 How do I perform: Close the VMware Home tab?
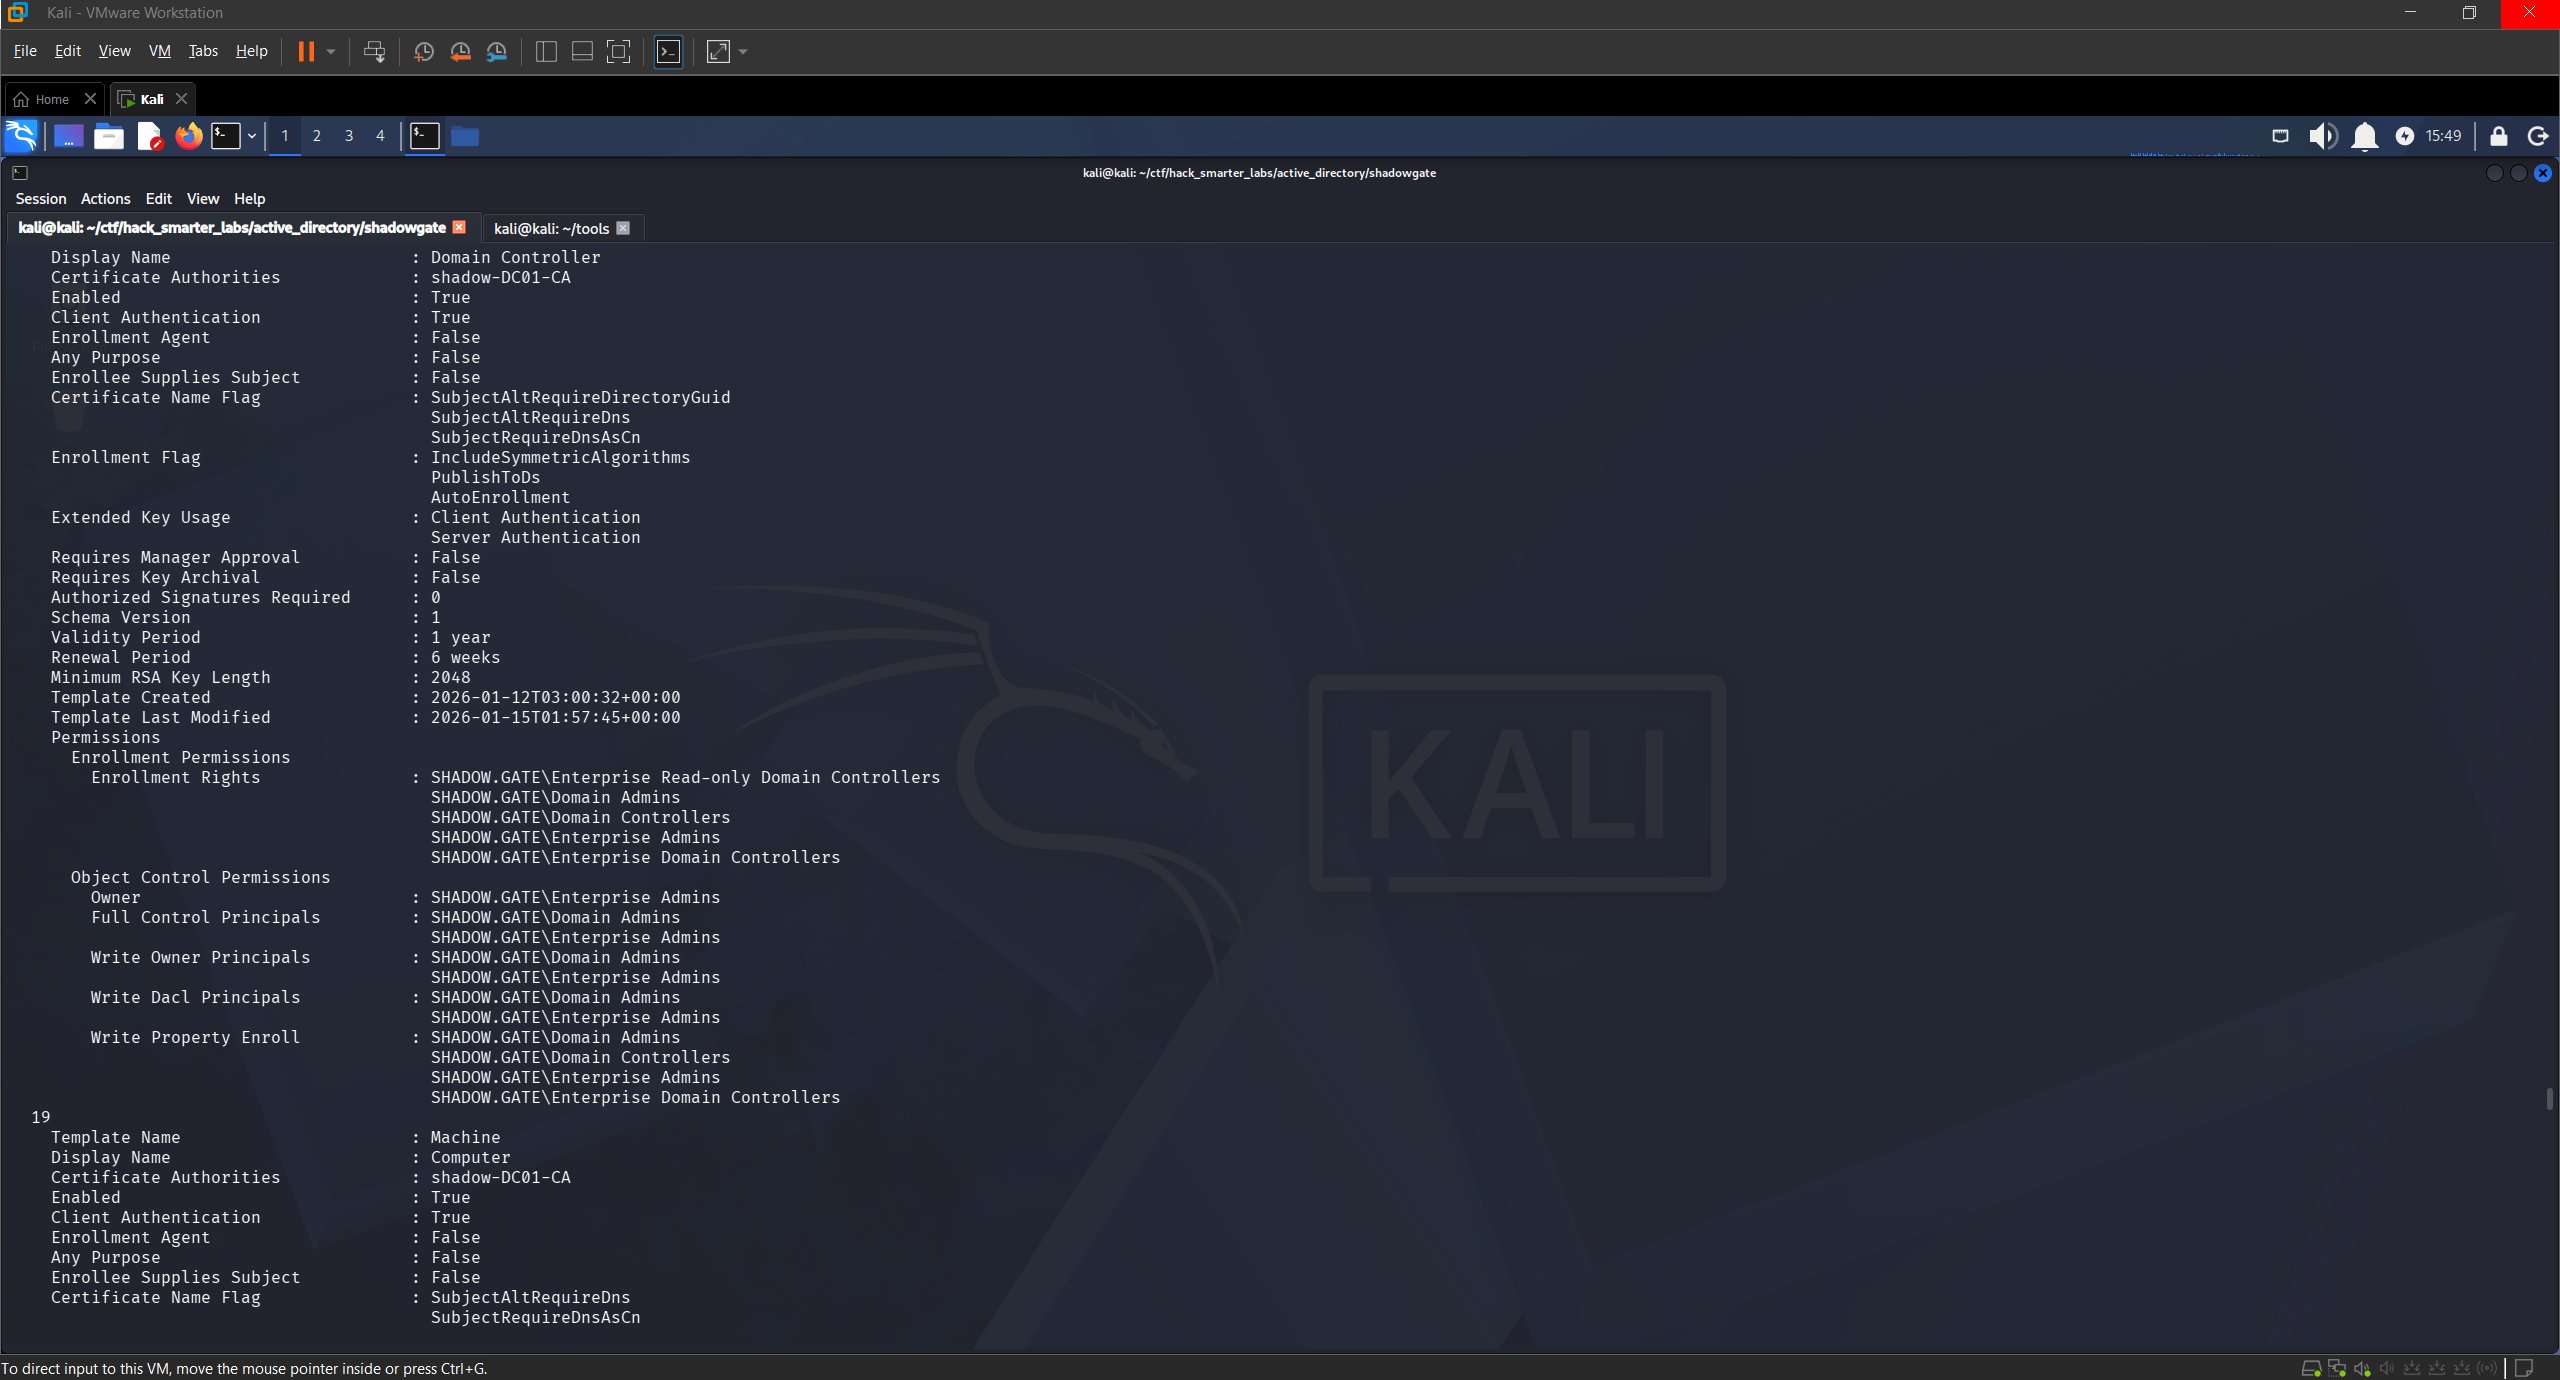tap(90, 99)
